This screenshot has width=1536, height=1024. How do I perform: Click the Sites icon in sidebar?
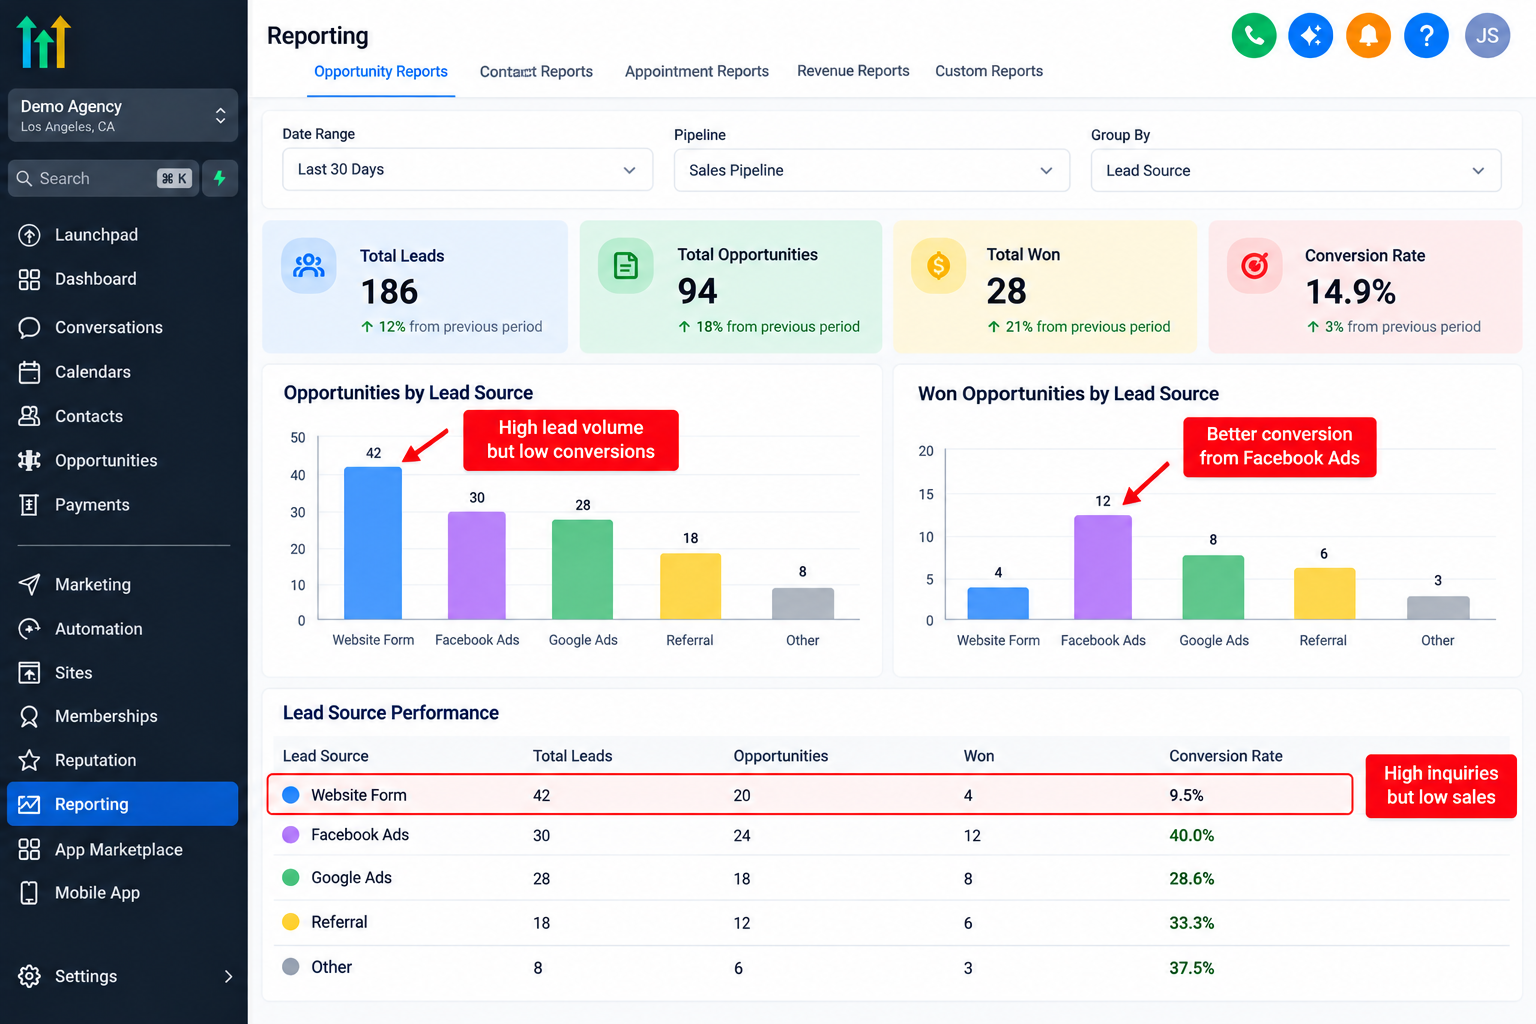point(30,673)
